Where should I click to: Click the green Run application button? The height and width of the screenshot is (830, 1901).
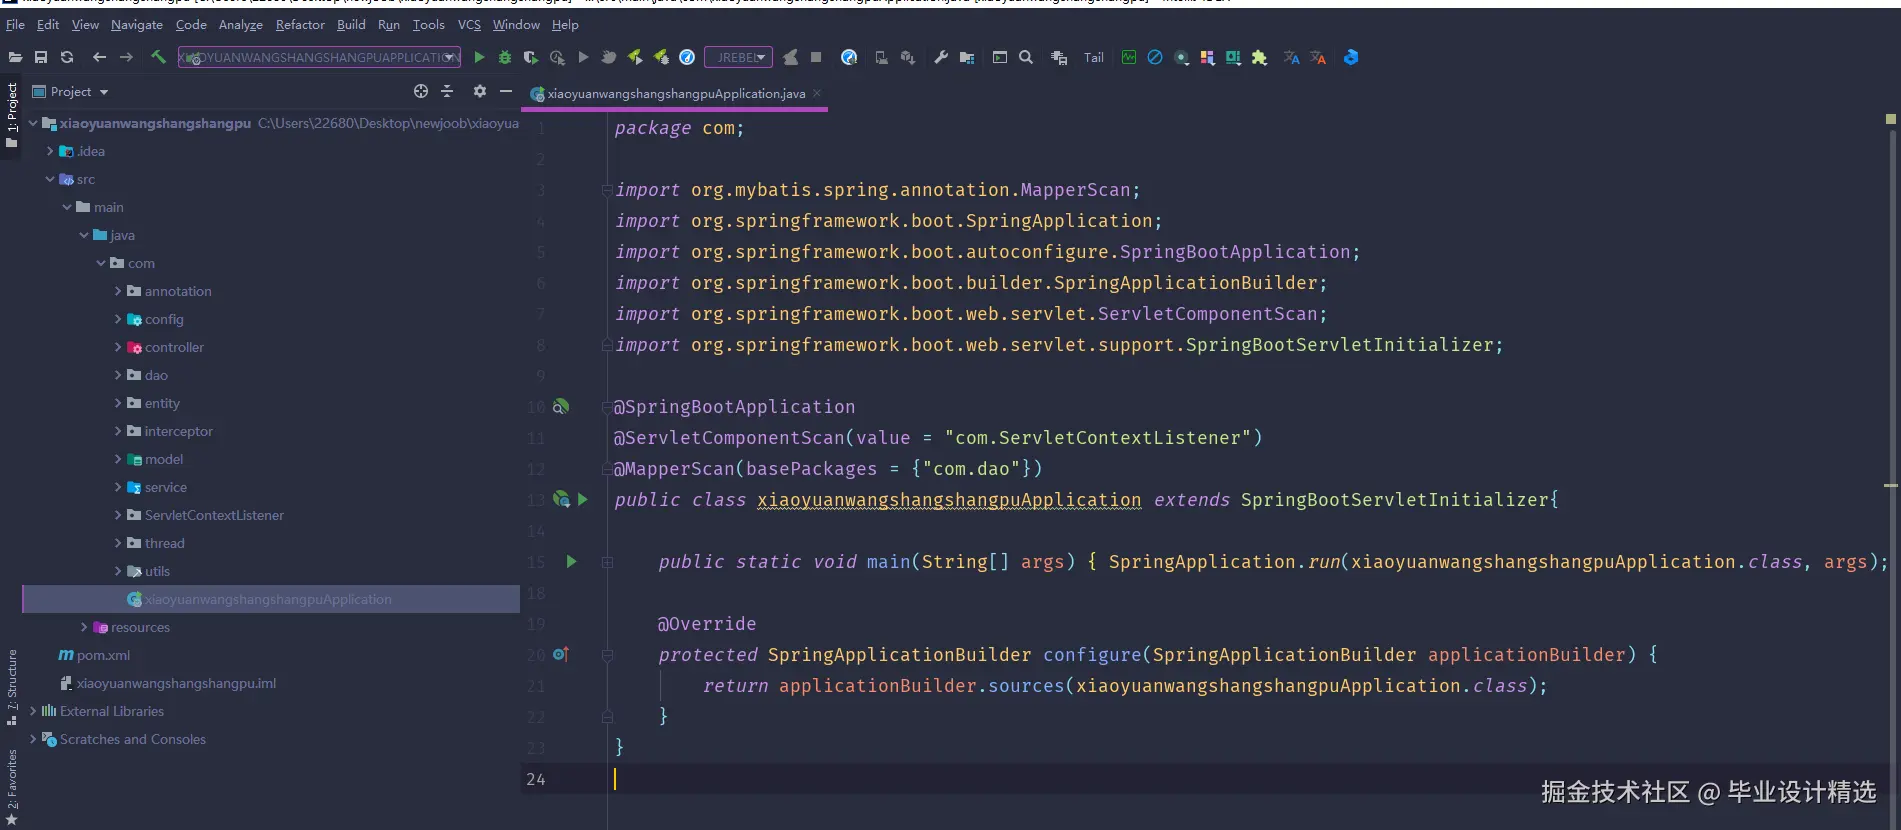479,58
